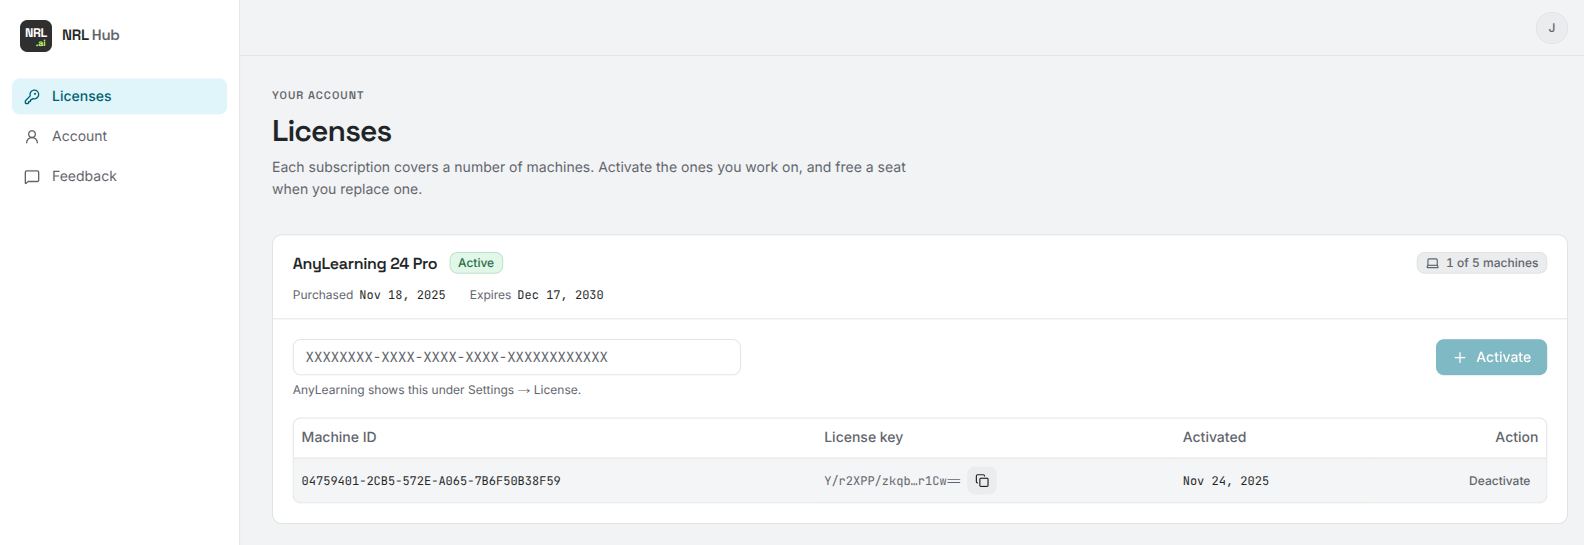Open the Feedback sidebar item
This screenshot has height=545, width=1584.
coord(119,176)
